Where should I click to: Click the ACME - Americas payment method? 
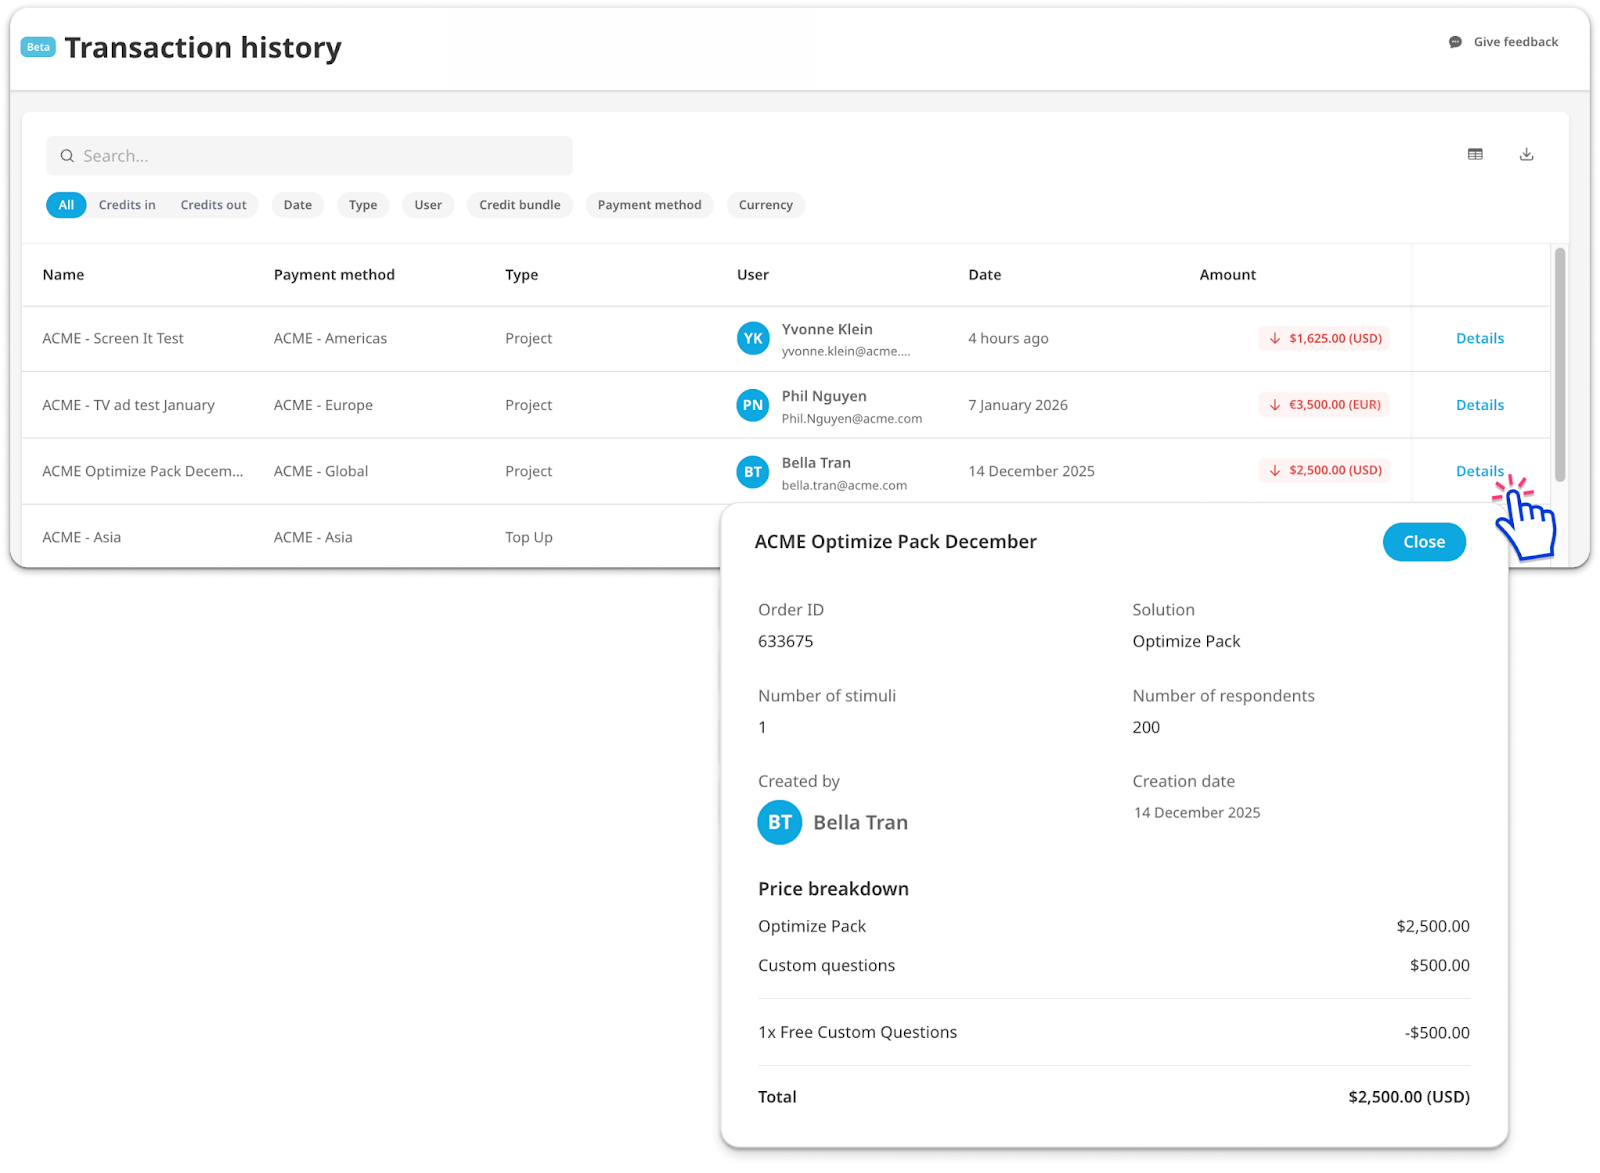tap(330, 339)
